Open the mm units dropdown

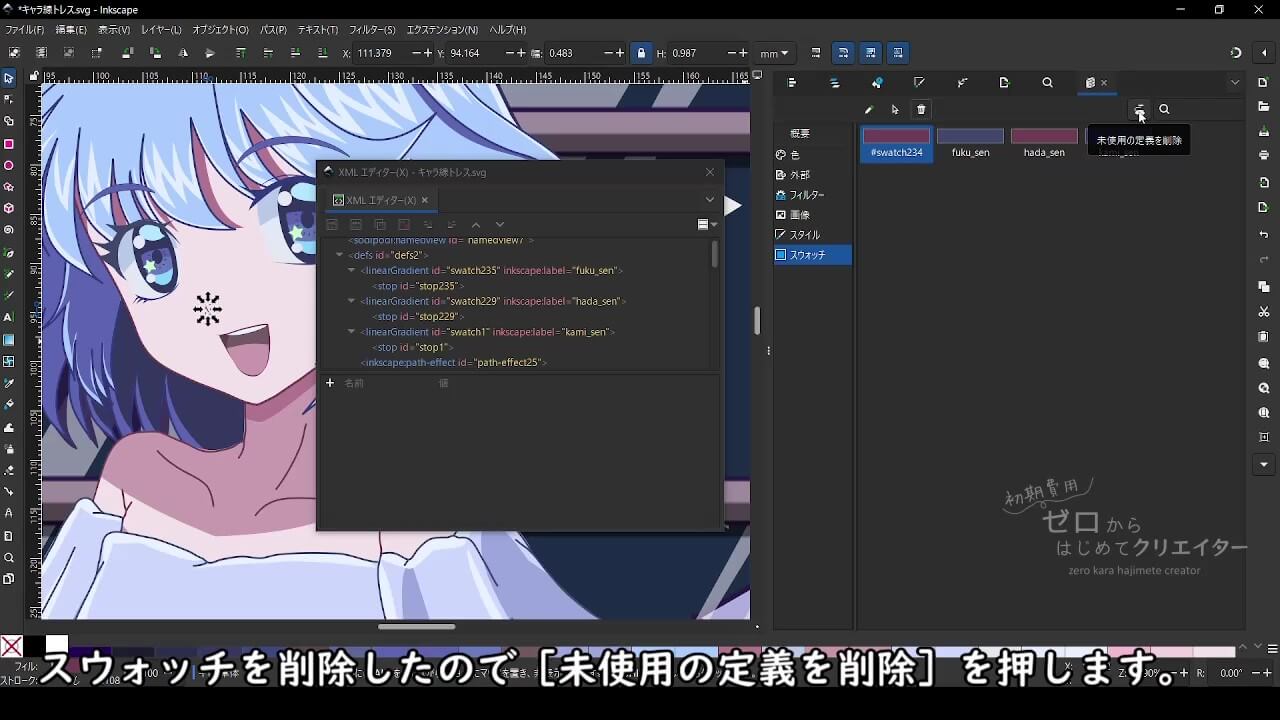tap(774, 53)
